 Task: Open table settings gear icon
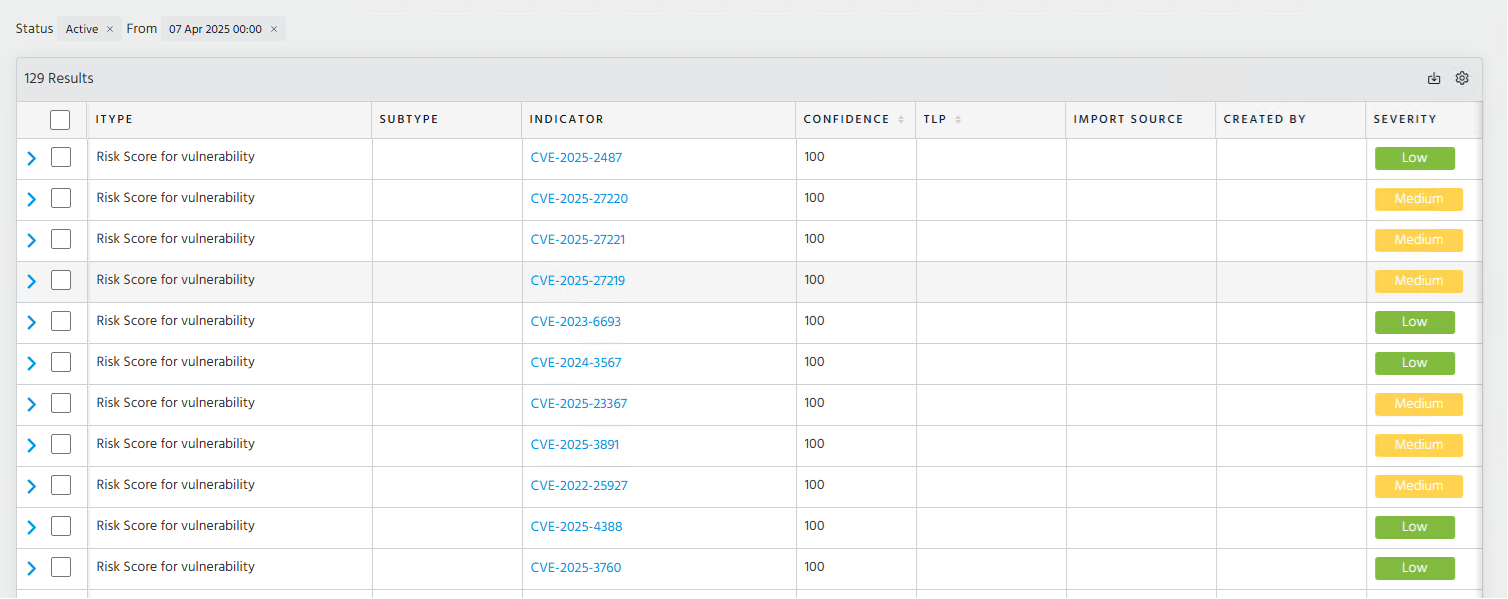pyautogui.click(x=1462, y=78)
